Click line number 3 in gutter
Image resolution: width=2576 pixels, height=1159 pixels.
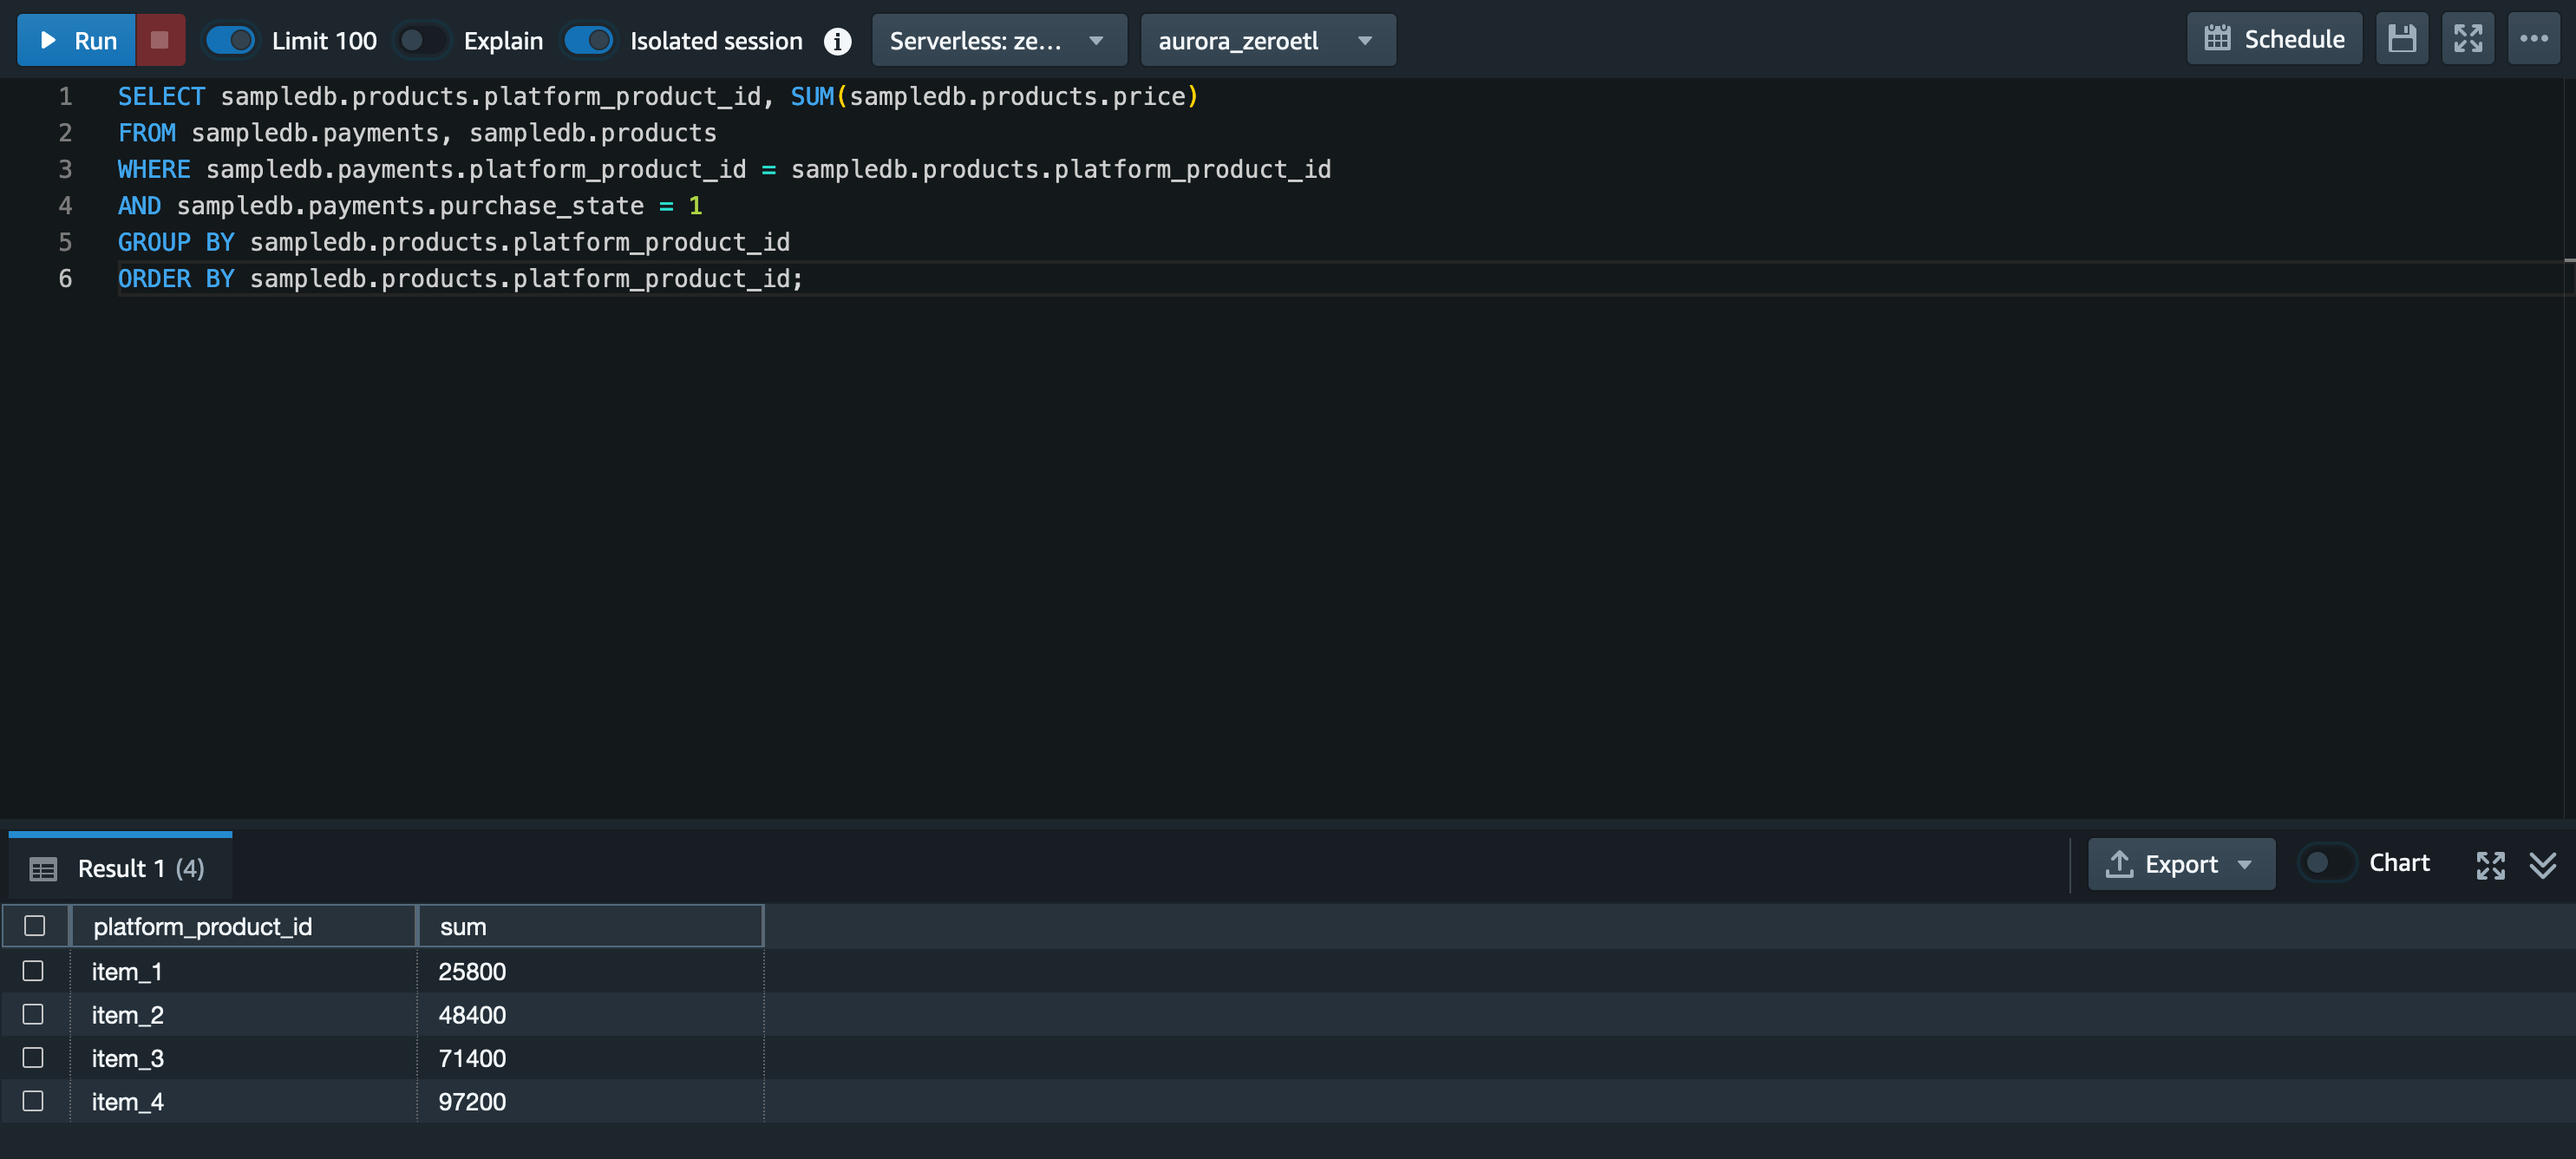[65, 169]
